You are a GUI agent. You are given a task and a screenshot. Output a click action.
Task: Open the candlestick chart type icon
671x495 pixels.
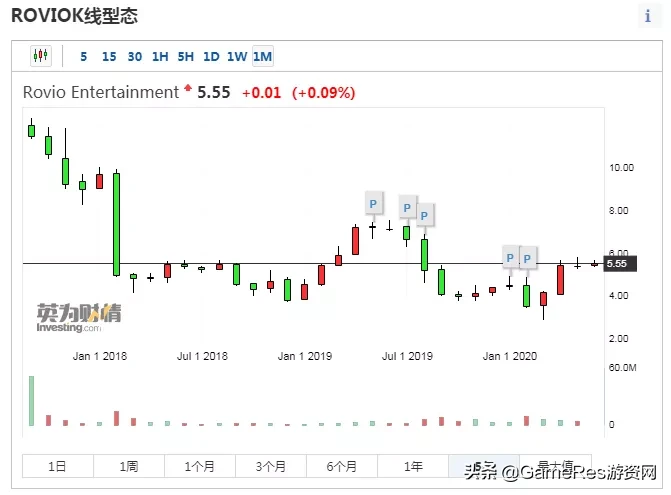[x=41, y=56]
